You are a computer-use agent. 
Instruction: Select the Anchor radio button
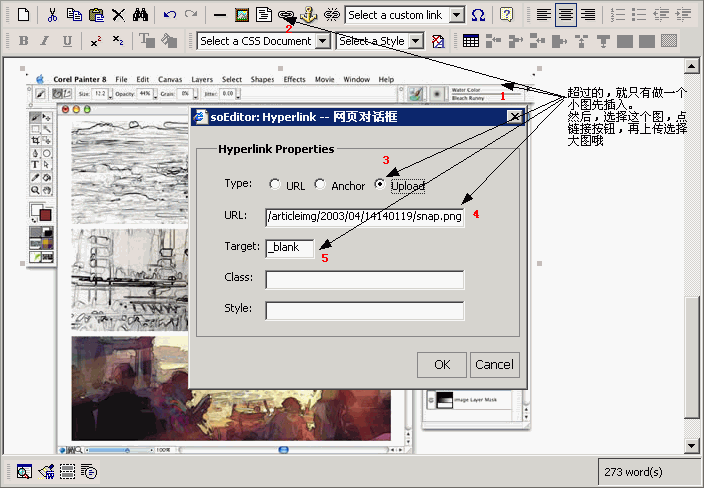coord(320,184)
